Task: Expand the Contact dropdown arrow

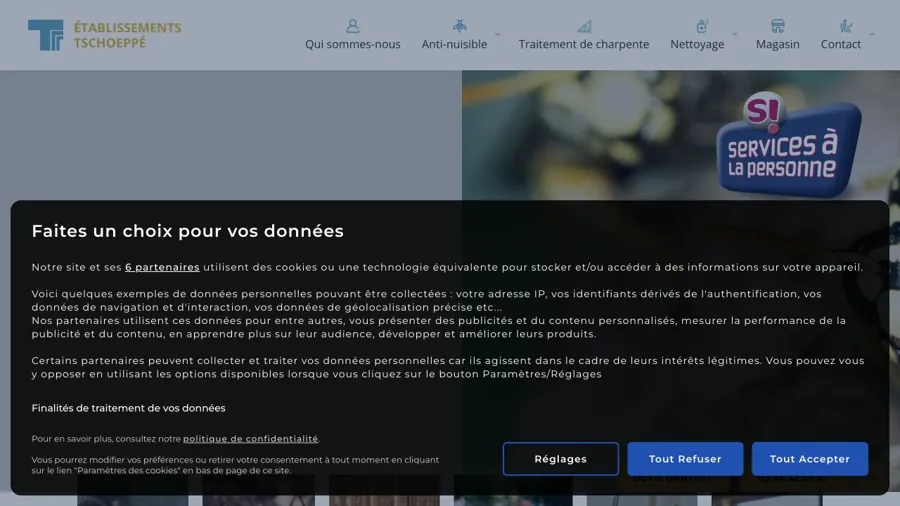Action: pos(871,34)
